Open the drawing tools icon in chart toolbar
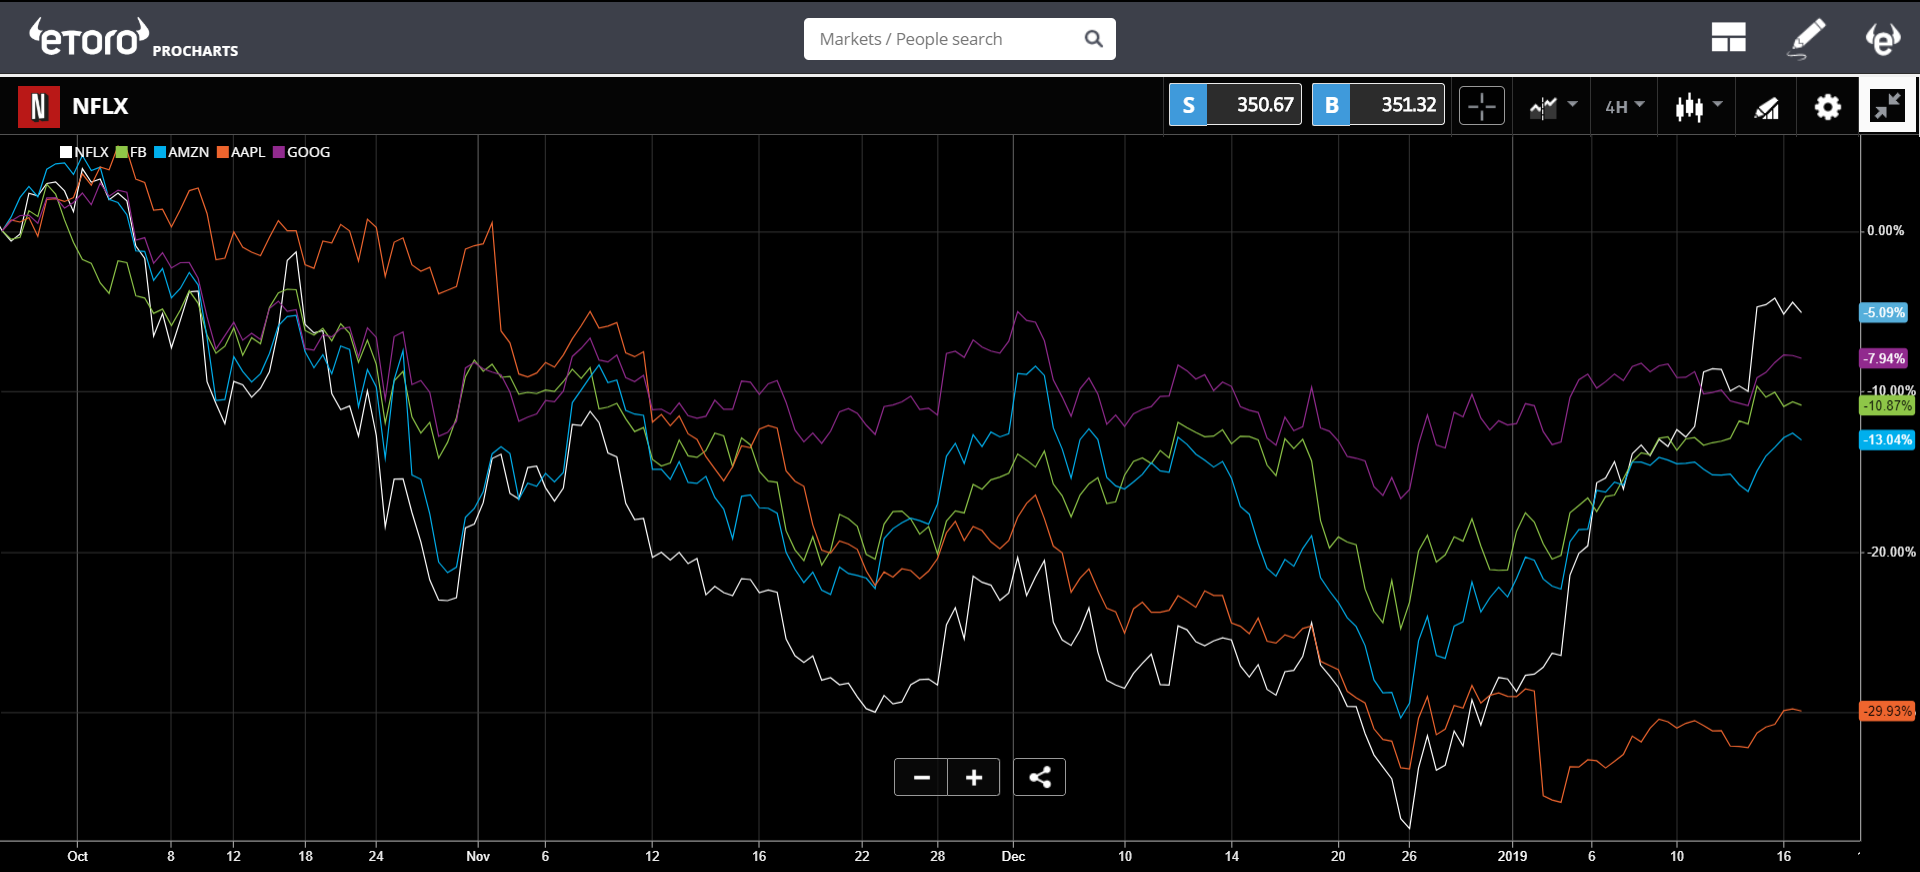Screen dimensions: 1920x872 1767,107
